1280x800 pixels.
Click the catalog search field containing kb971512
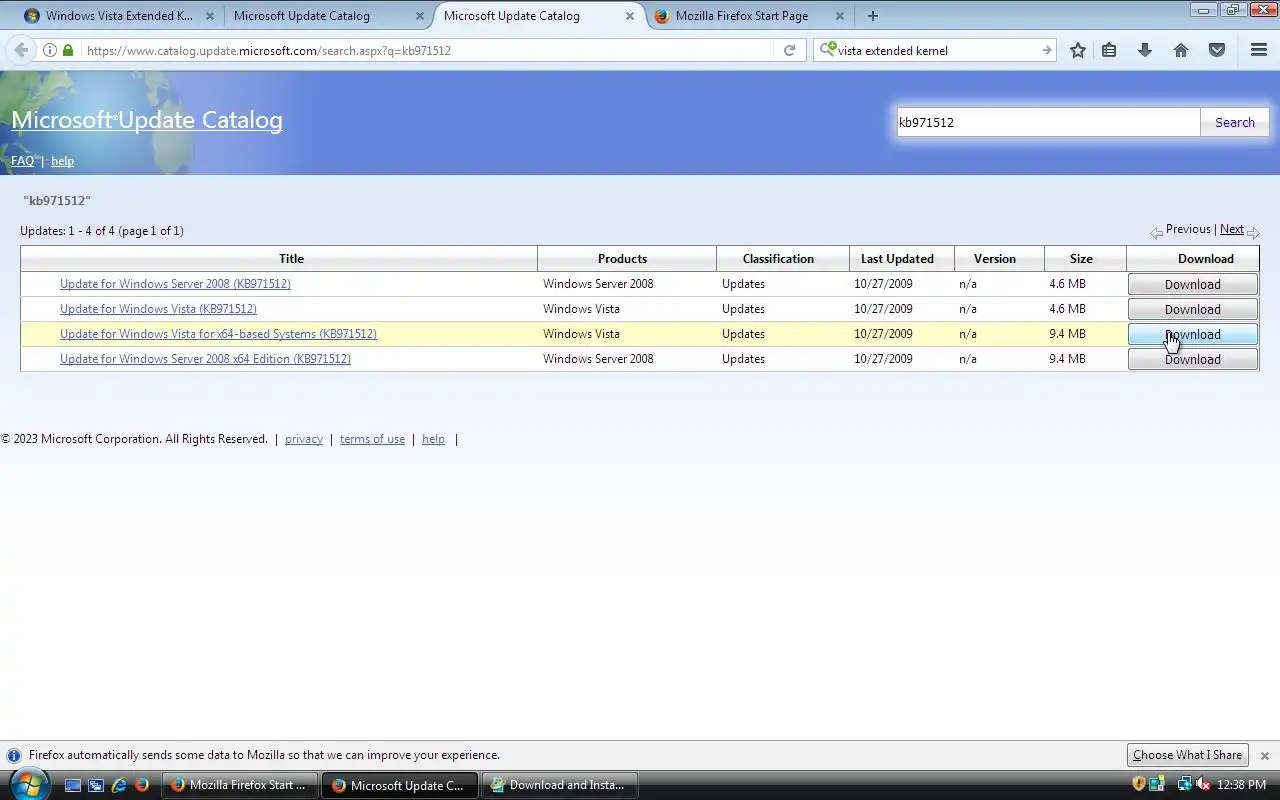point(1048,122)
